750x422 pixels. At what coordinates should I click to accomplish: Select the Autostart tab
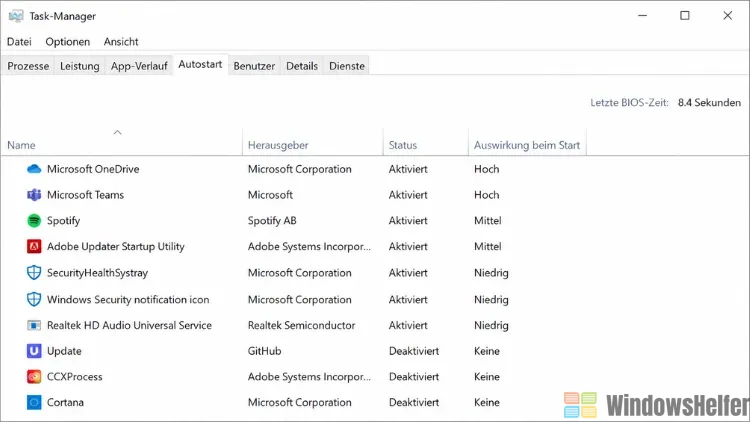coord(200,64)
